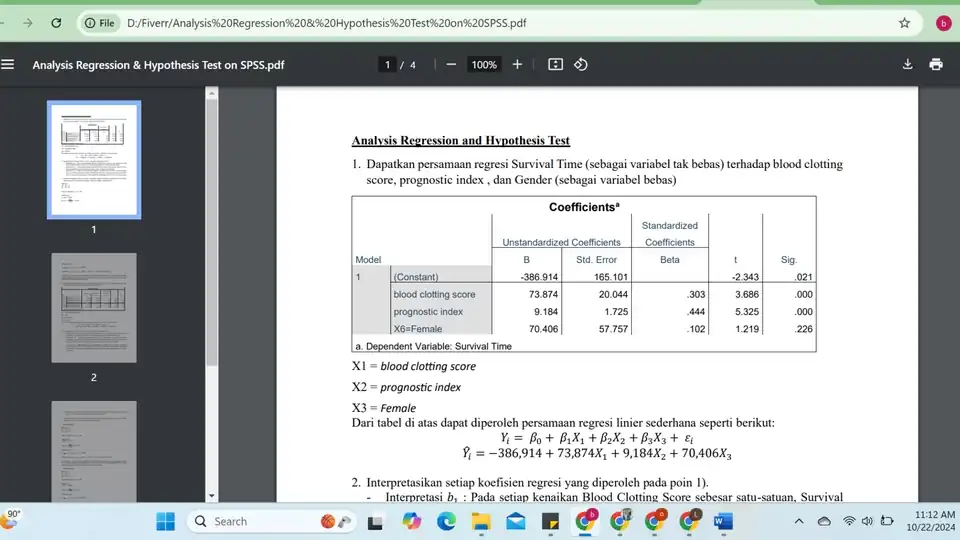Select page 2 thumbnail
960x540 pixels.
pyautogui.click(x=94, y=308)
